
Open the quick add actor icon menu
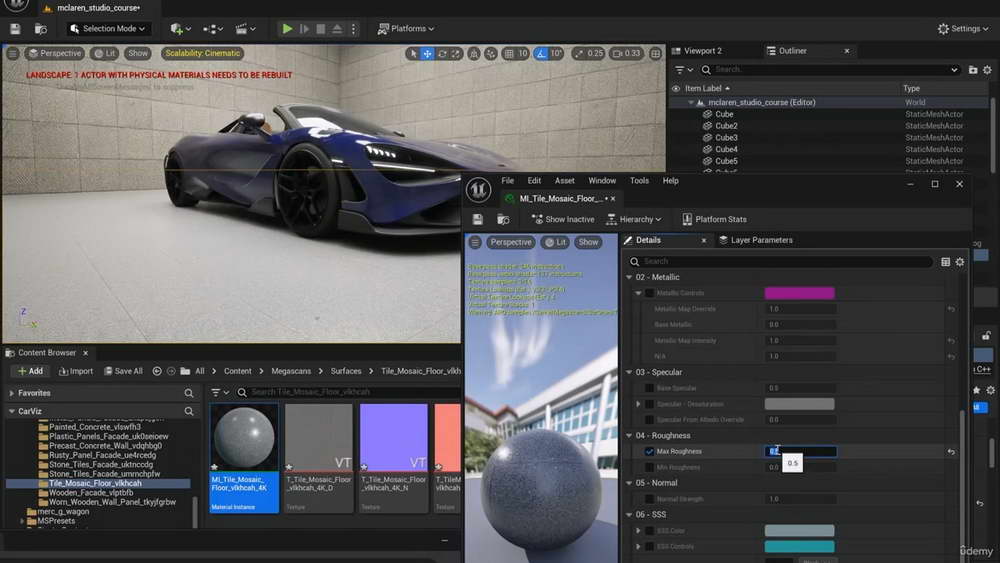180,29
